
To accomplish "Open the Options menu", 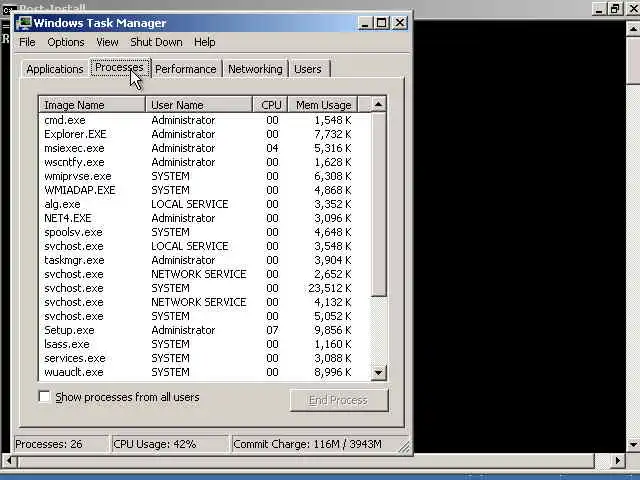I will click(66, 42).
